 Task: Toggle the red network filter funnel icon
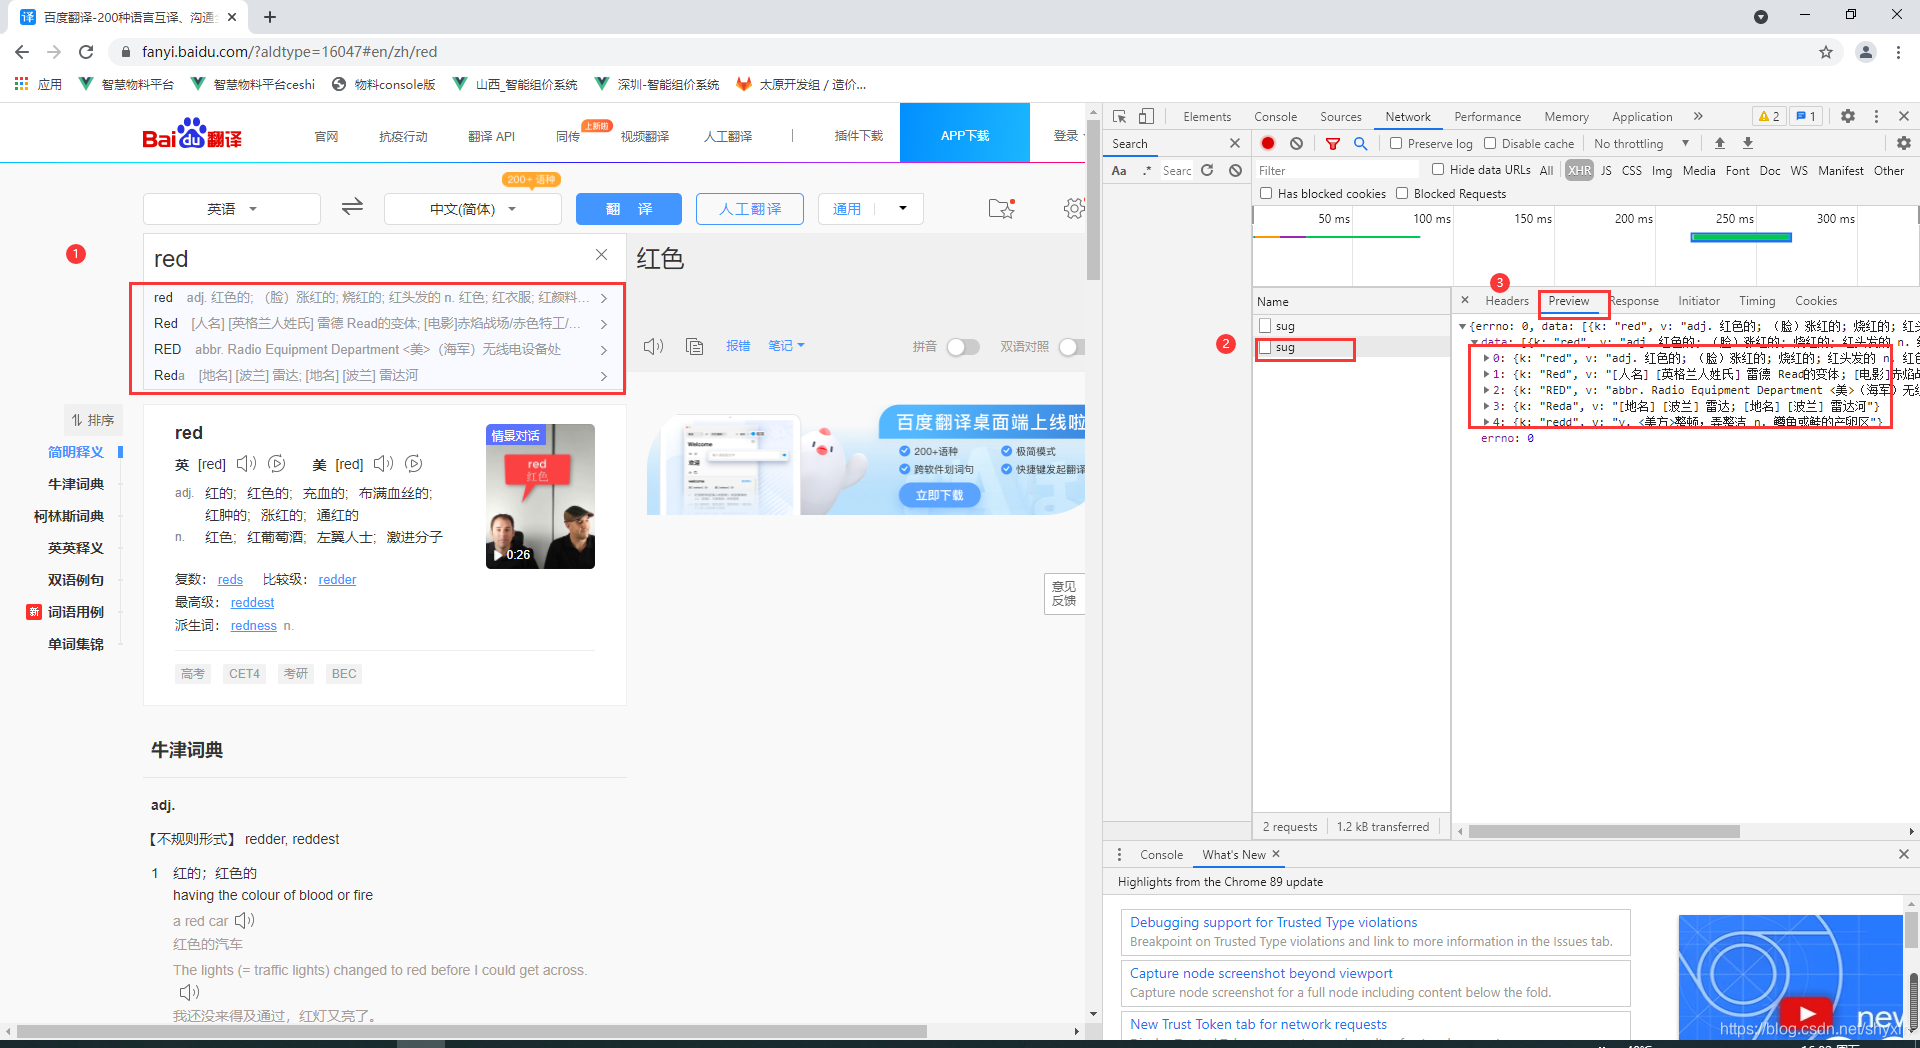pyautogui.click(x=1332, y=143)
